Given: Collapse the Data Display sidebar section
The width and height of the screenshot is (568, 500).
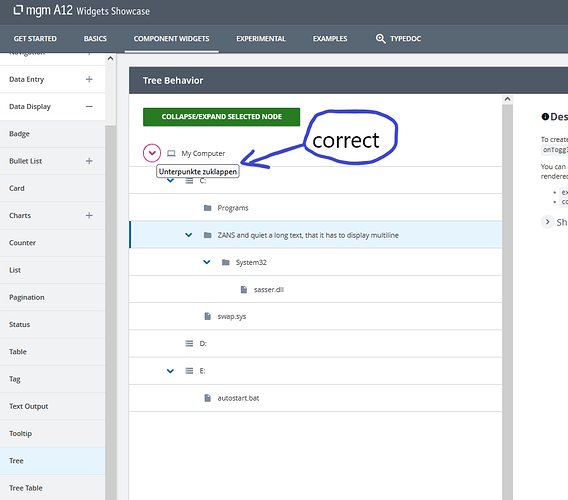Looking at the screenshot, I should tap(89, 107).
